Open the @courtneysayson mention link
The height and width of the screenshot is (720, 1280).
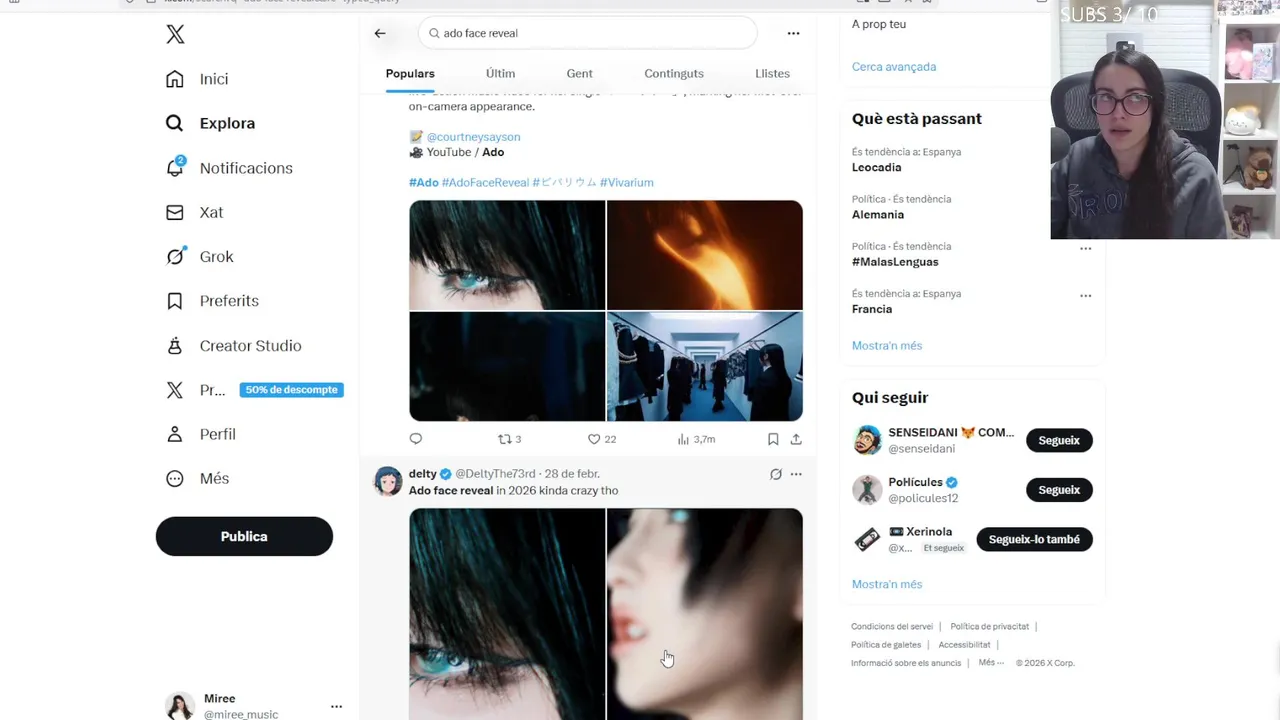pyautogui.click(x=473, y=136)
